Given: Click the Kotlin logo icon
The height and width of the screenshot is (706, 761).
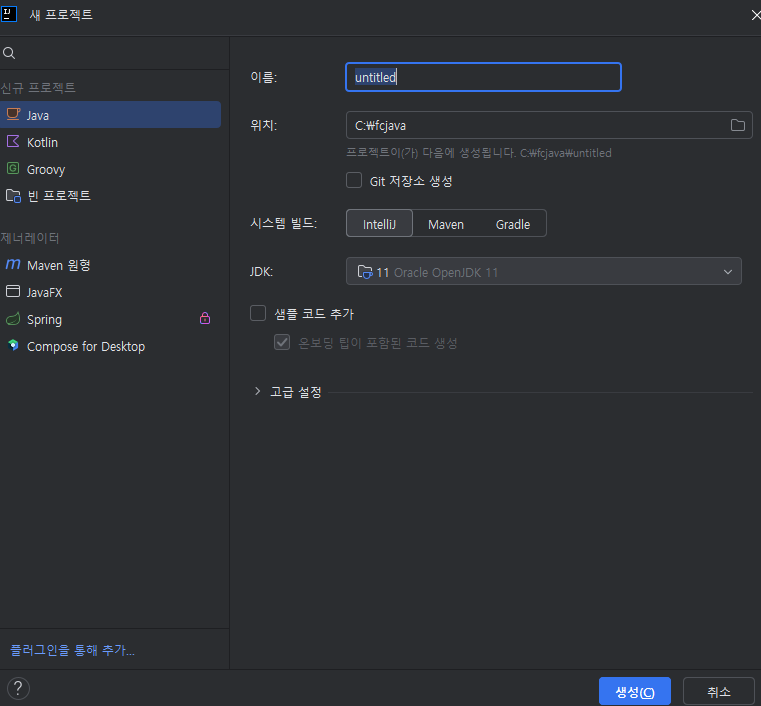Looking at the screenshot, I should click(13, 141).
